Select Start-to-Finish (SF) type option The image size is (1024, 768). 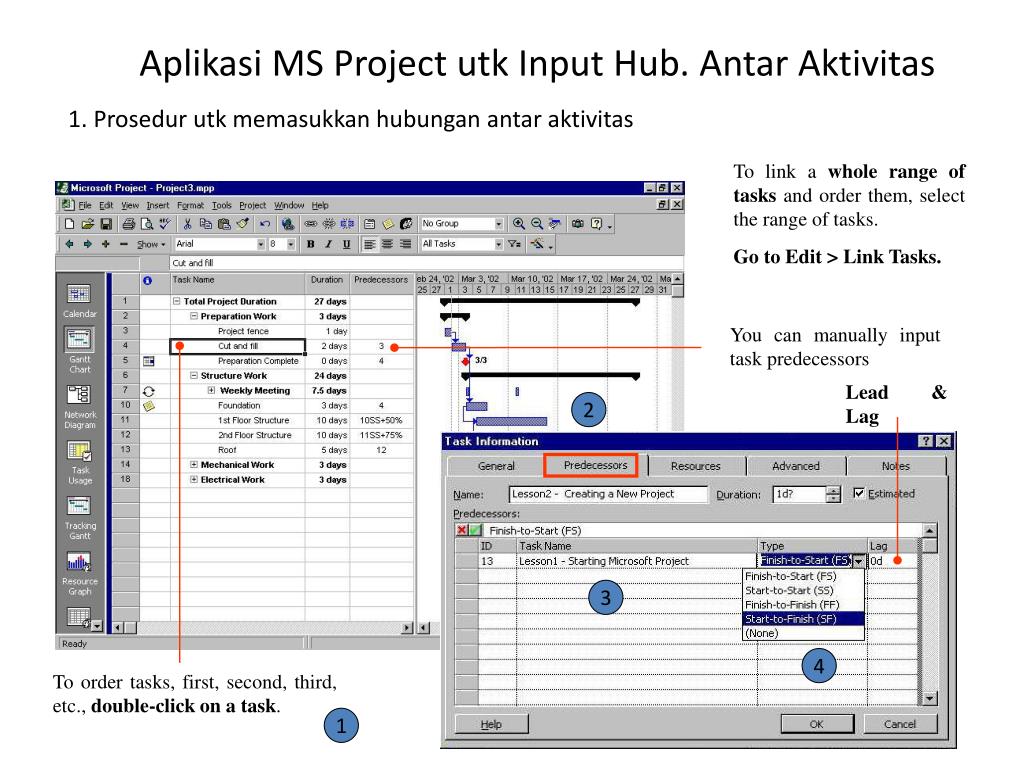(x=804, y=618)
